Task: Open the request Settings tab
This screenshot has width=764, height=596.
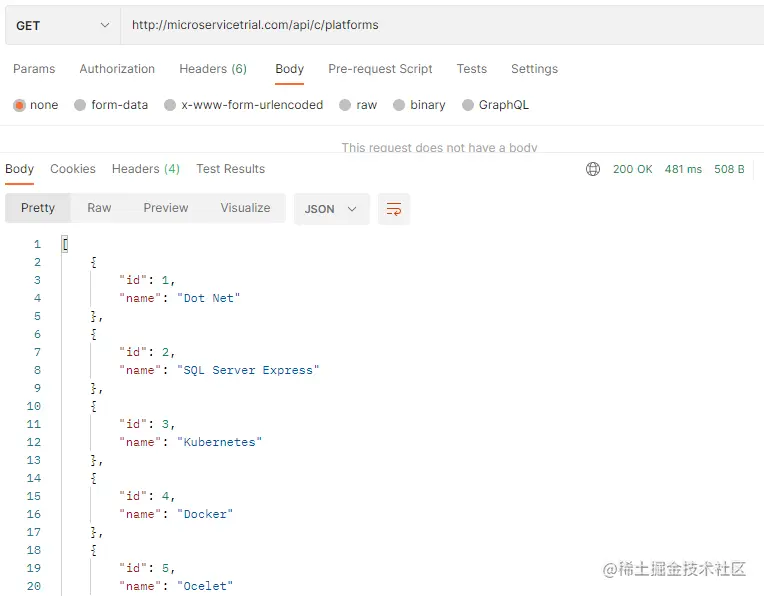Action: (x=535, y=69)
